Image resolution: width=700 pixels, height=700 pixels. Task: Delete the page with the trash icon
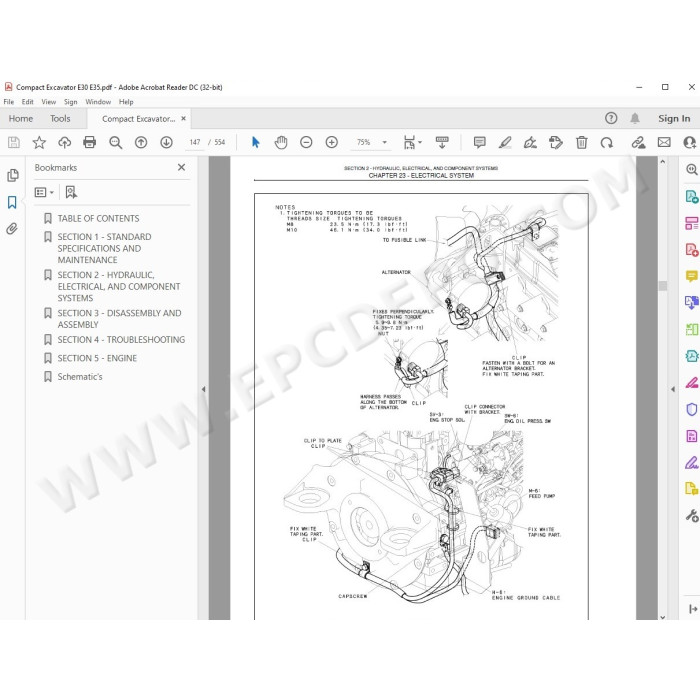tap(581, 142)
